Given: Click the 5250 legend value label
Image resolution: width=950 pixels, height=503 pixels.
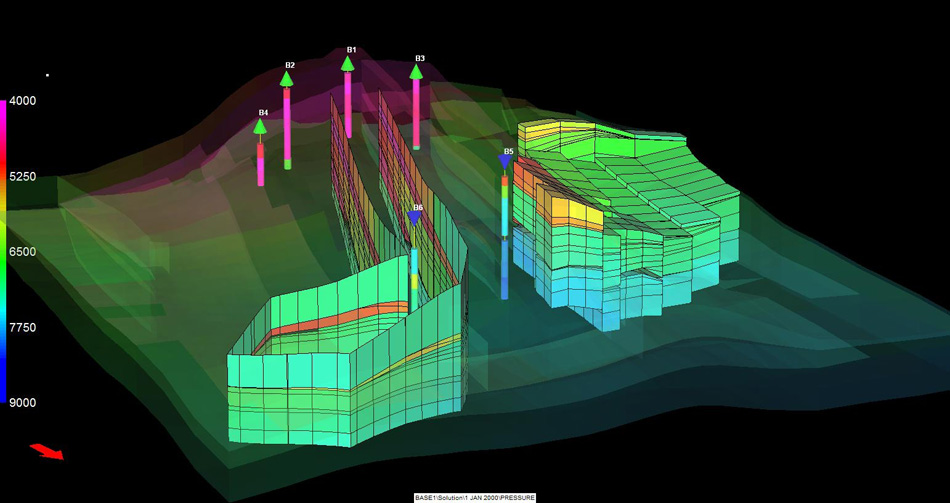Looking at the screenshot, I should click(x=23, y=177).
